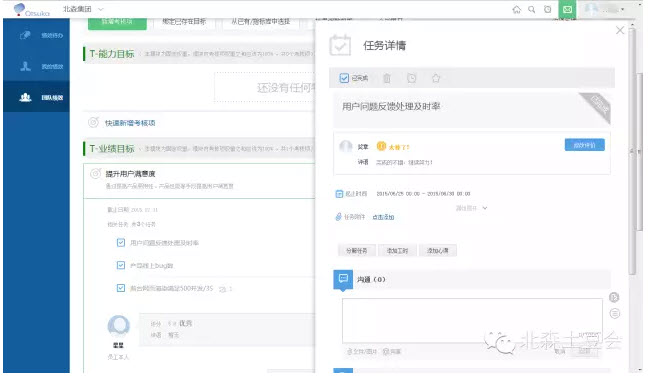Click the praise text next to the medal badge
648x378 pixels.
[x=398, y=147]
